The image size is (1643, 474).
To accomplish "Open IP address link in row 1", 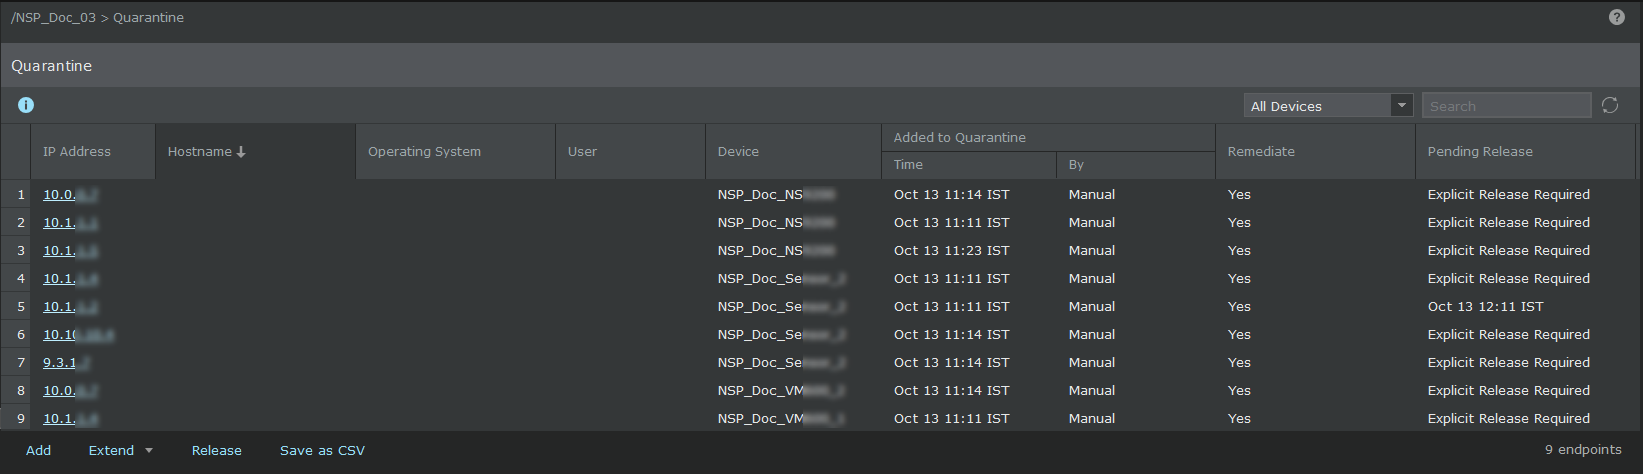I will [x=70, y=195].
